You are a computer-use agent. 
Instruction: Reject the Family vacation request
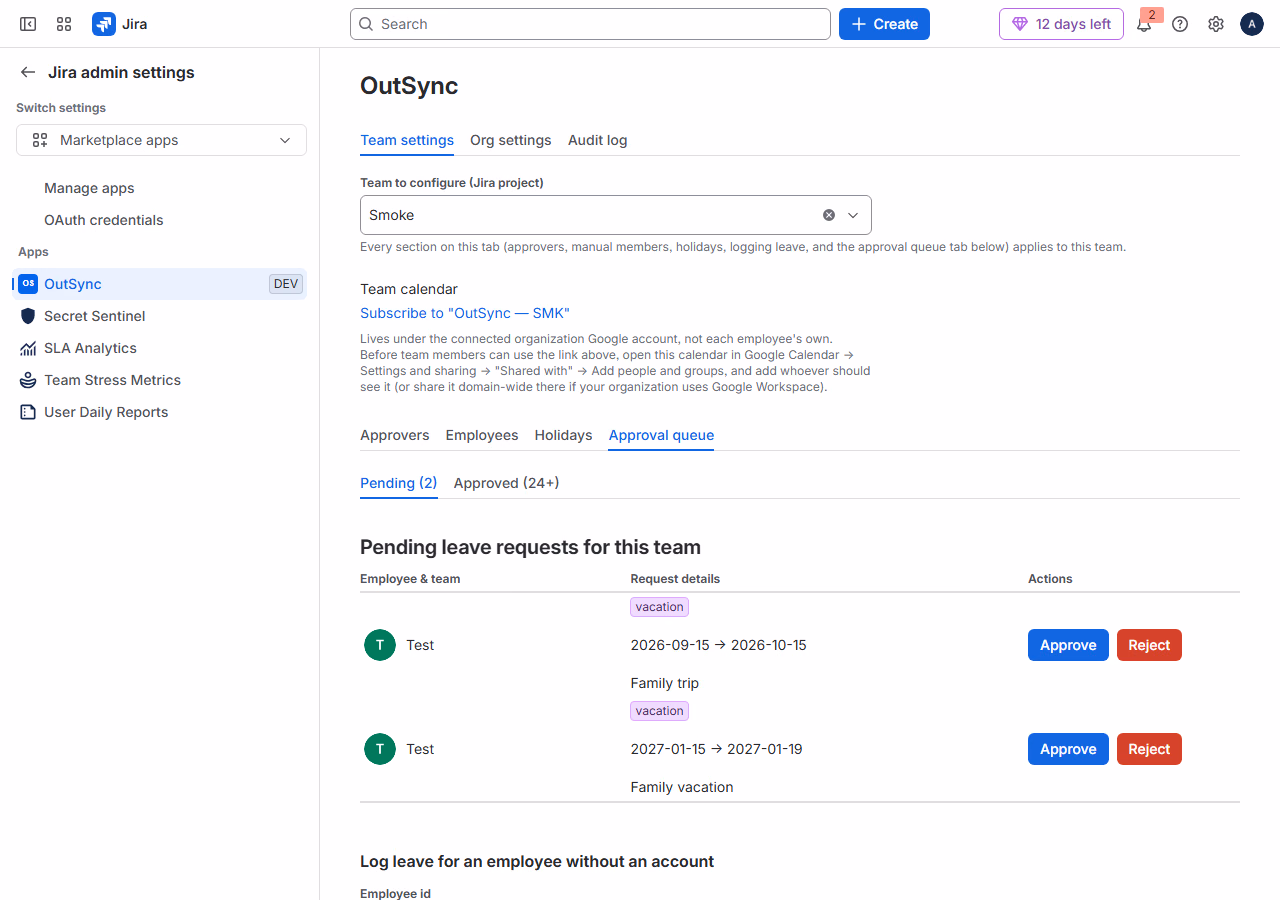[x=1149, y=749]
